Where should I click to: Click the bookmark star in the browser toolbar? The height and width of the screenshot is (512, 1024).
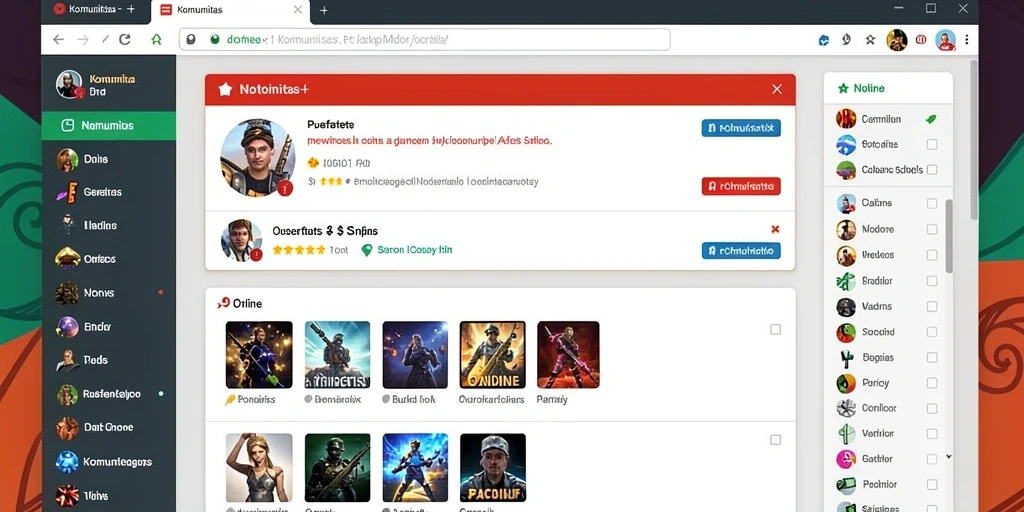(x=870, y=40)
